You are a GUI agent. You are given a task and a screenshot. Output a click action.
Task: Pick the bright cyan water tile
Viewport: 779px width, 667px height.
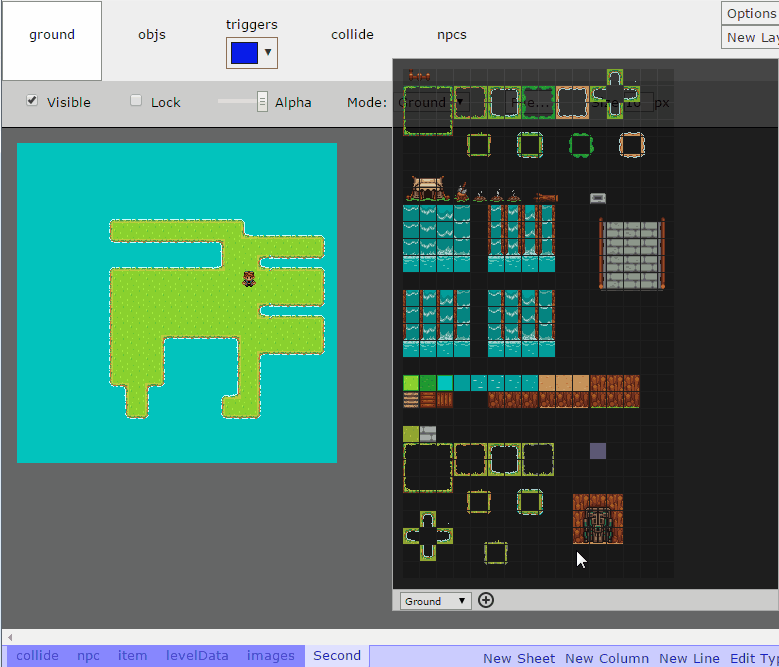(x=445, y=383)
